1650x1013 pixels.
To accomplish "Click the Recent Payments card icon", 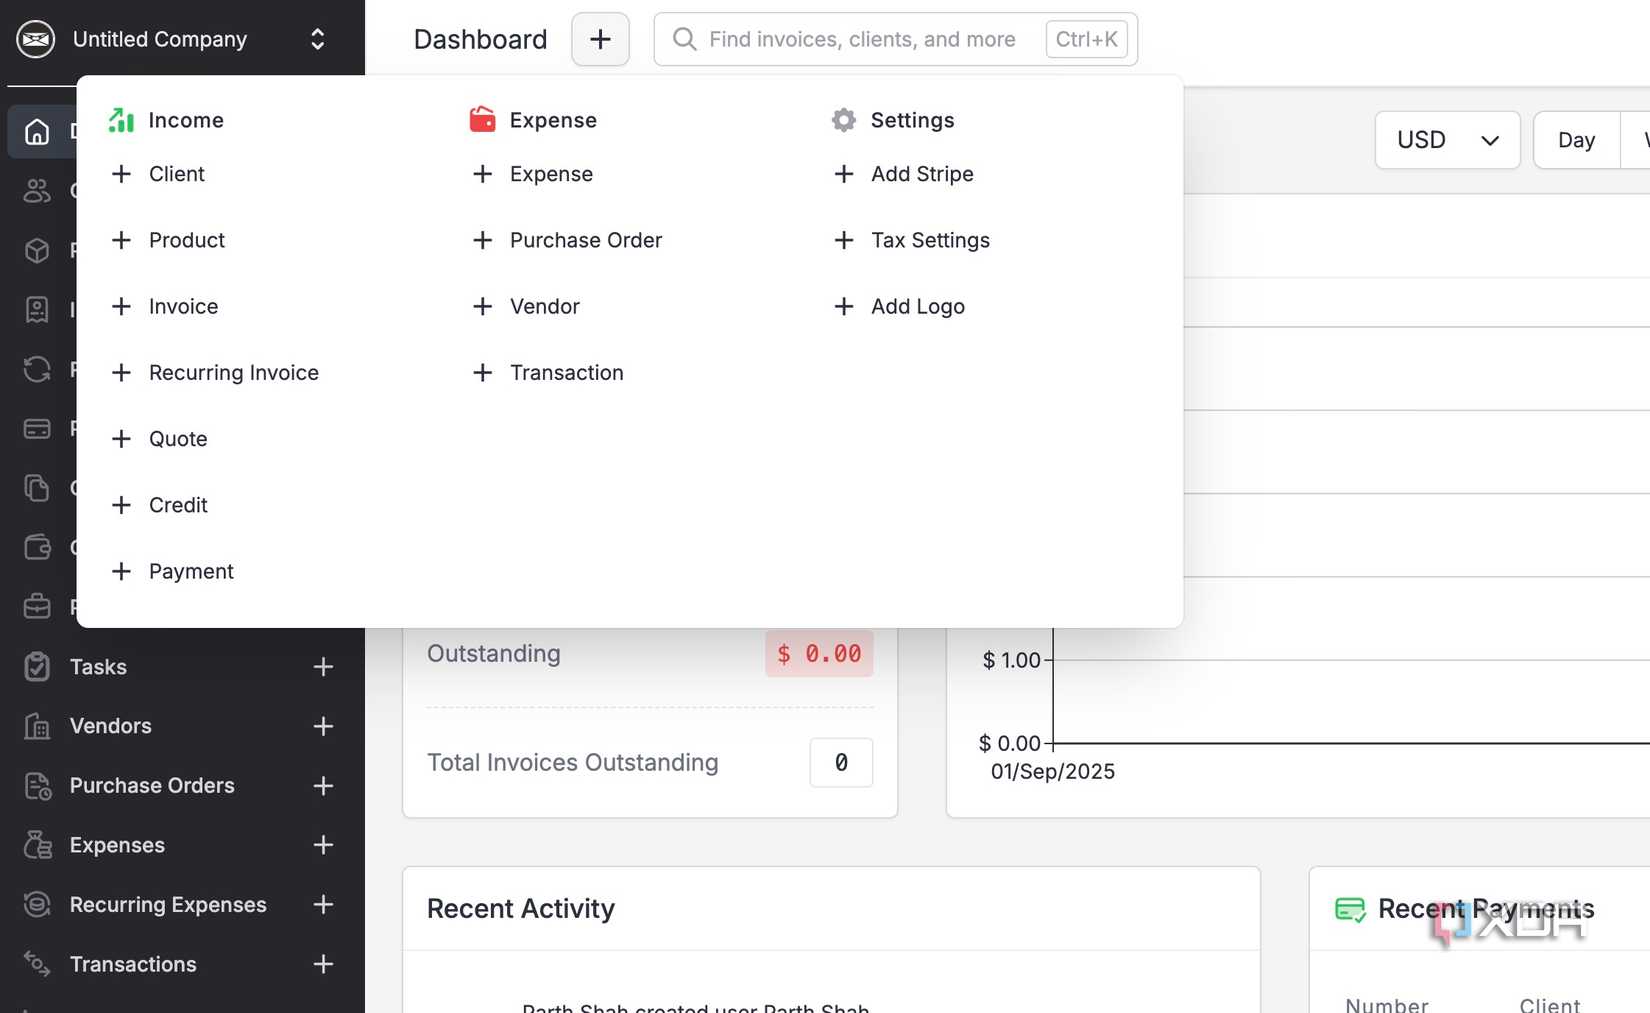I will [x=1350, y=910].
